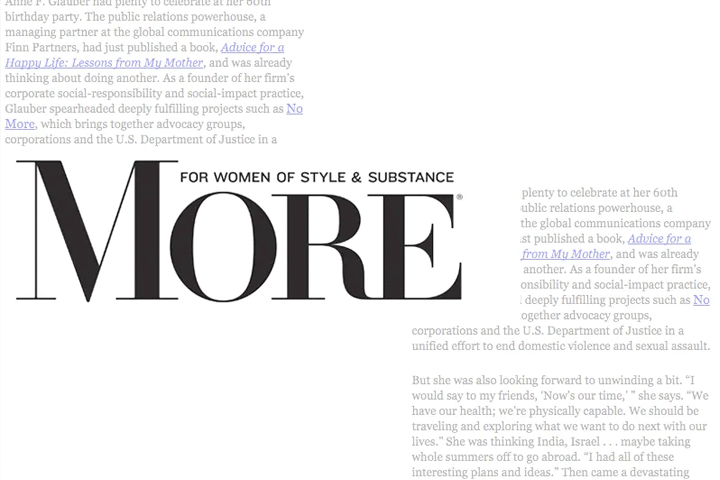Click the text "Glauber spearheaded deeply fulfilling projects"
The width and height of the screenshot is (720, 480).
[125, 109]
